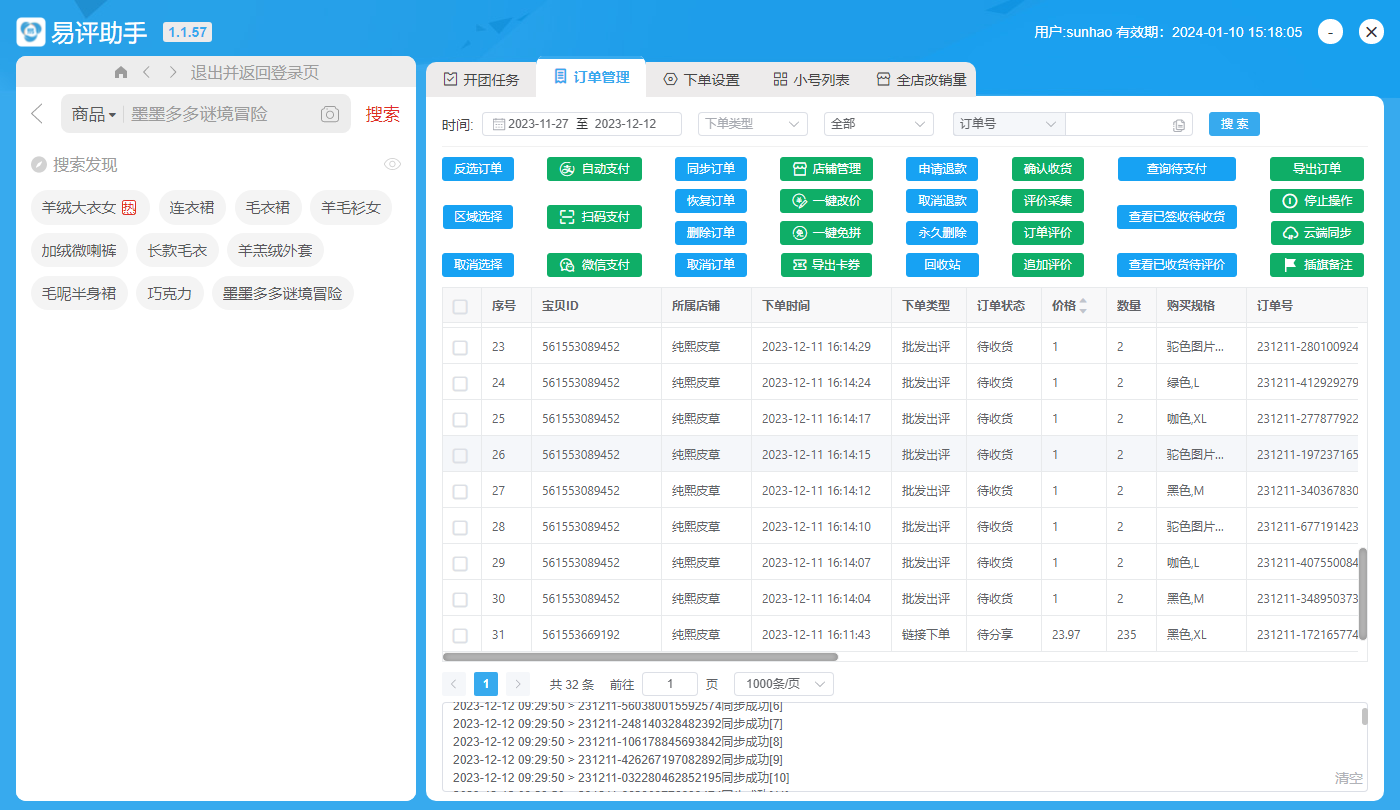Check the checkbox for row 30
This screenshot has height=810, width=1400.
[460, 599]
